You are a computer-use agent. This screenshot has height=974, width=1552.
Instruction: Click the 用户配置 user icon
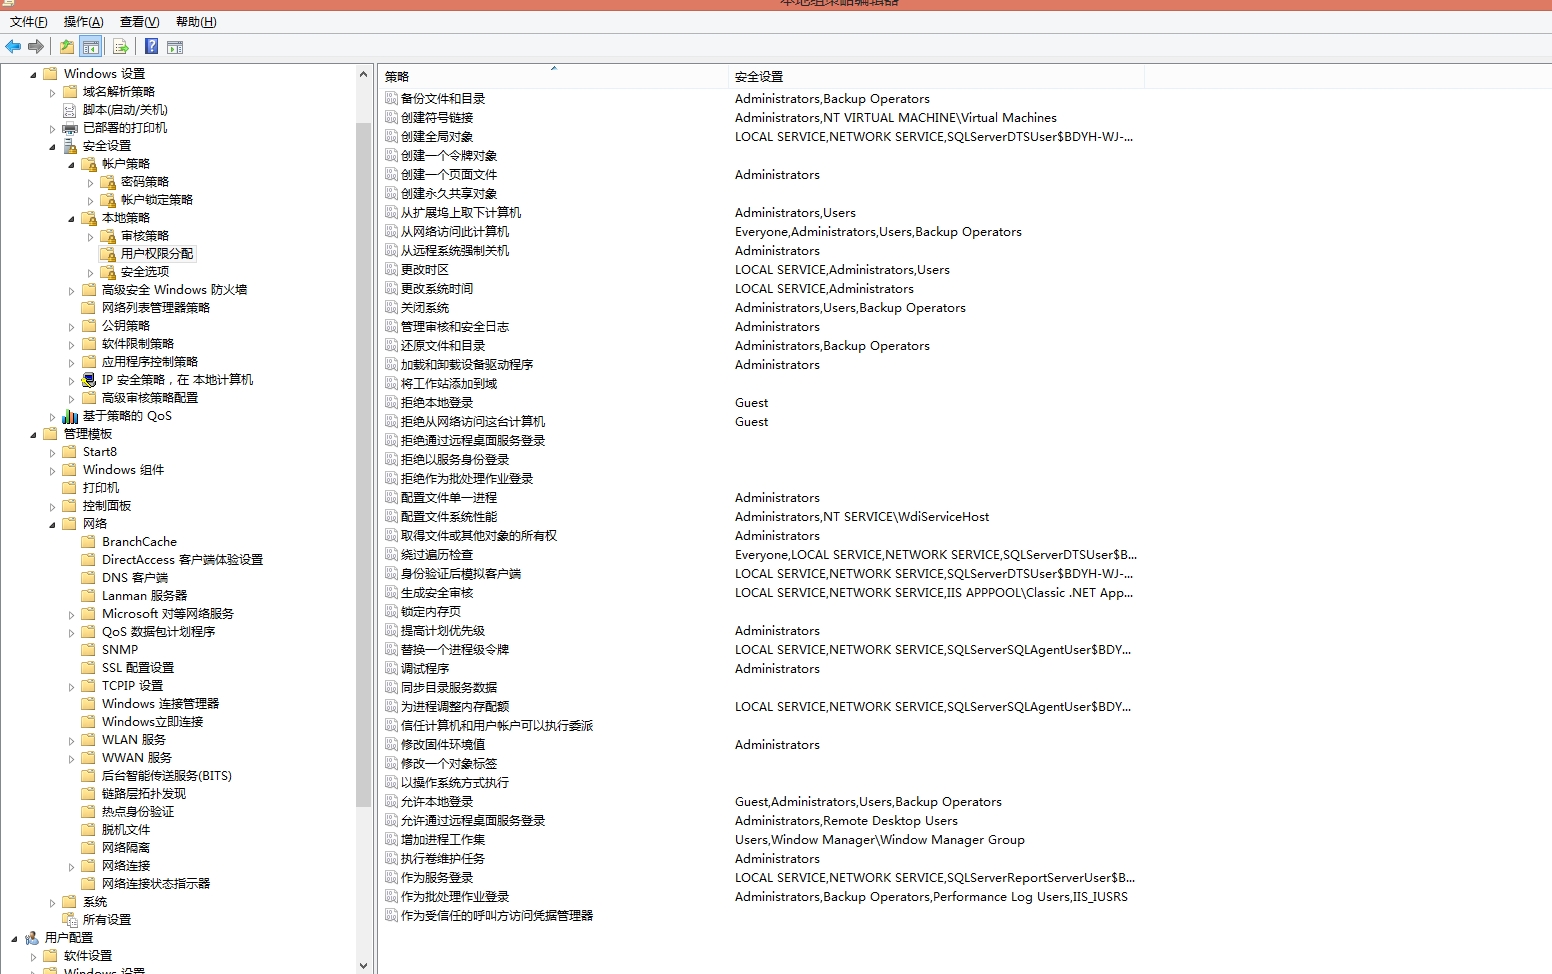click(32, 938)
